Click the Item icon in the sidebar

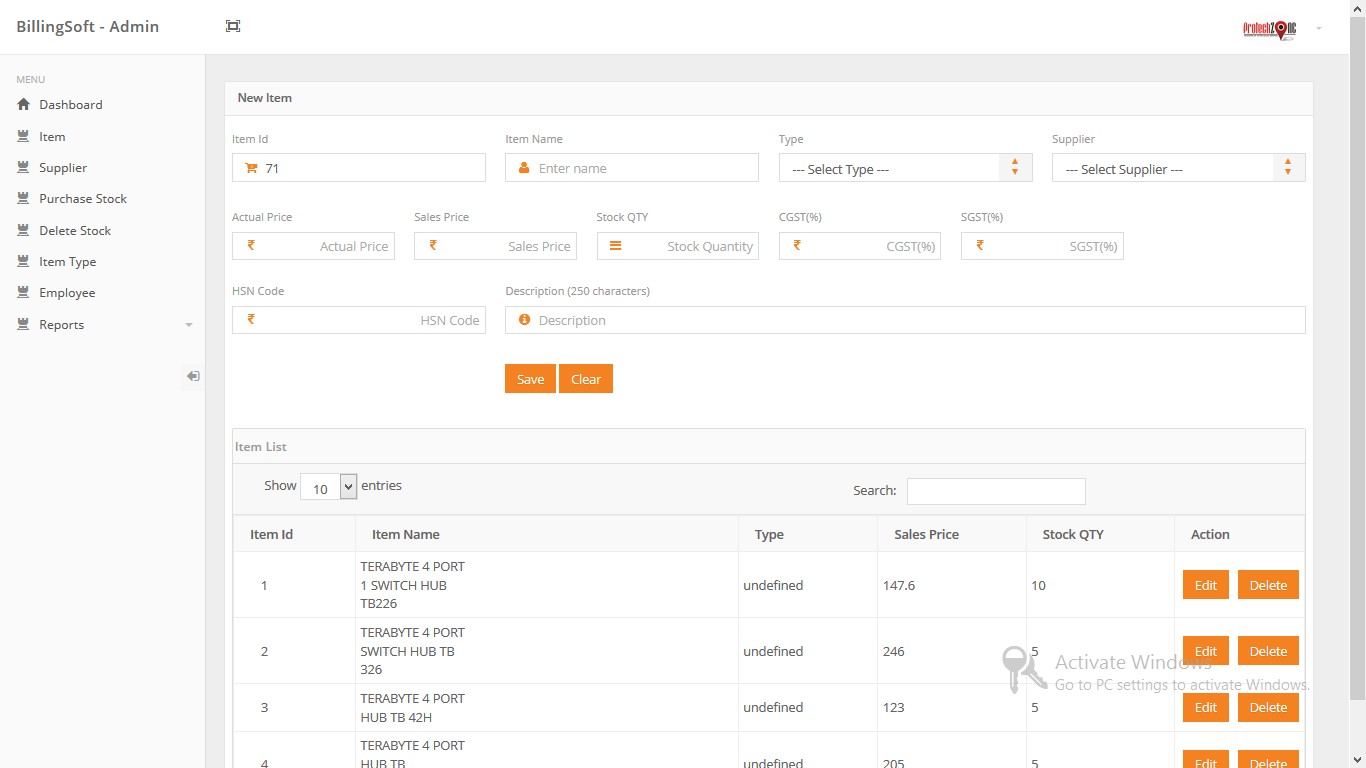pyautogui.click(x=21, y=136)
